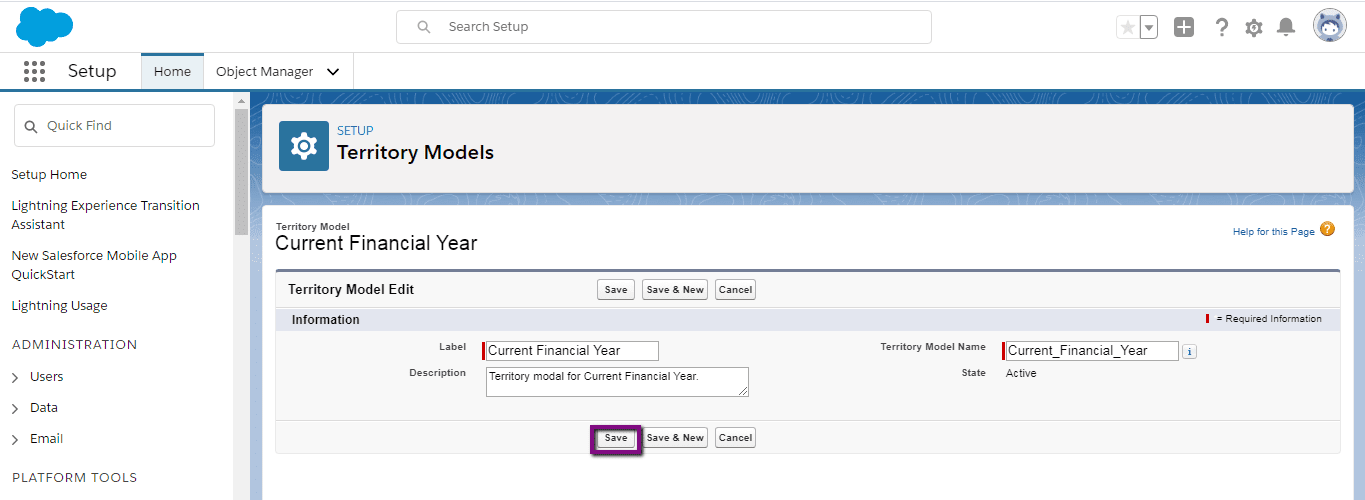Open the favorites list dropdown arrow
The height and width of the screenshot is (500, 1365).
[1149, 28]
